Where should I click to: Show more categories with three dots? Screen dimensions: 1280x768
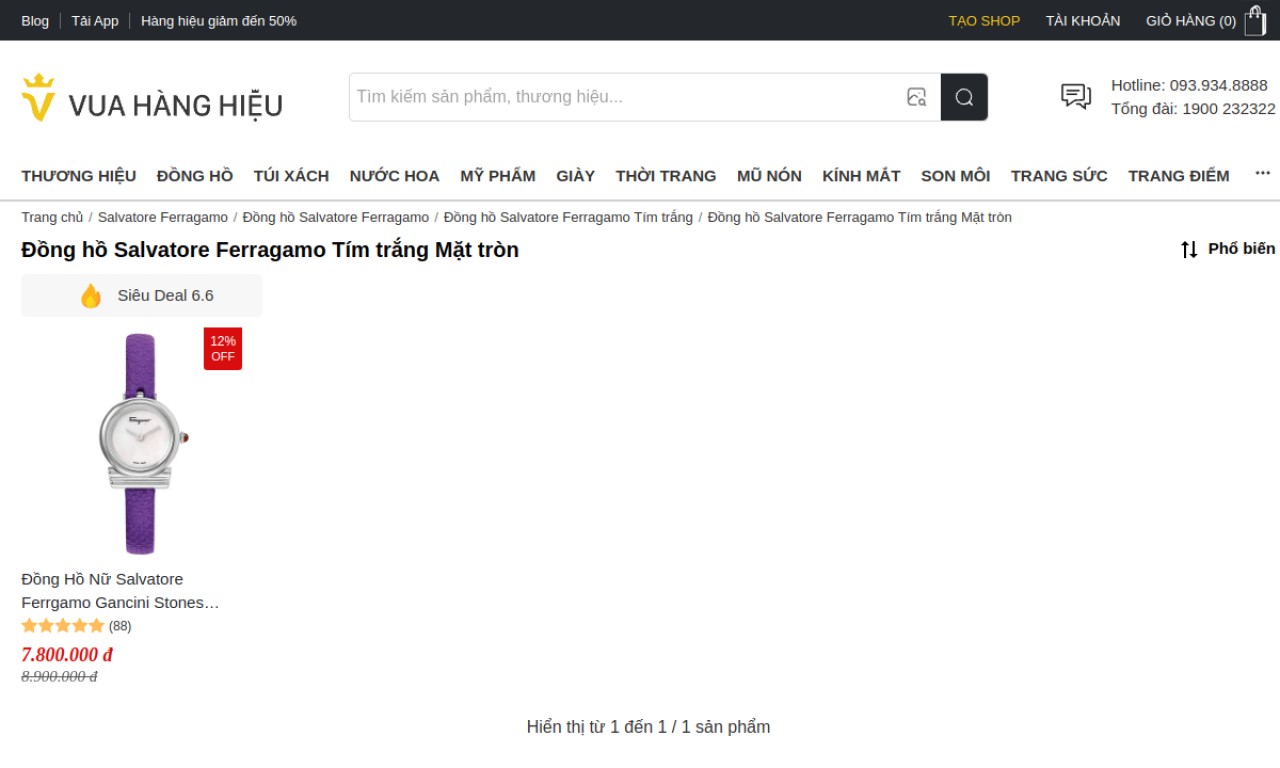1262,173
